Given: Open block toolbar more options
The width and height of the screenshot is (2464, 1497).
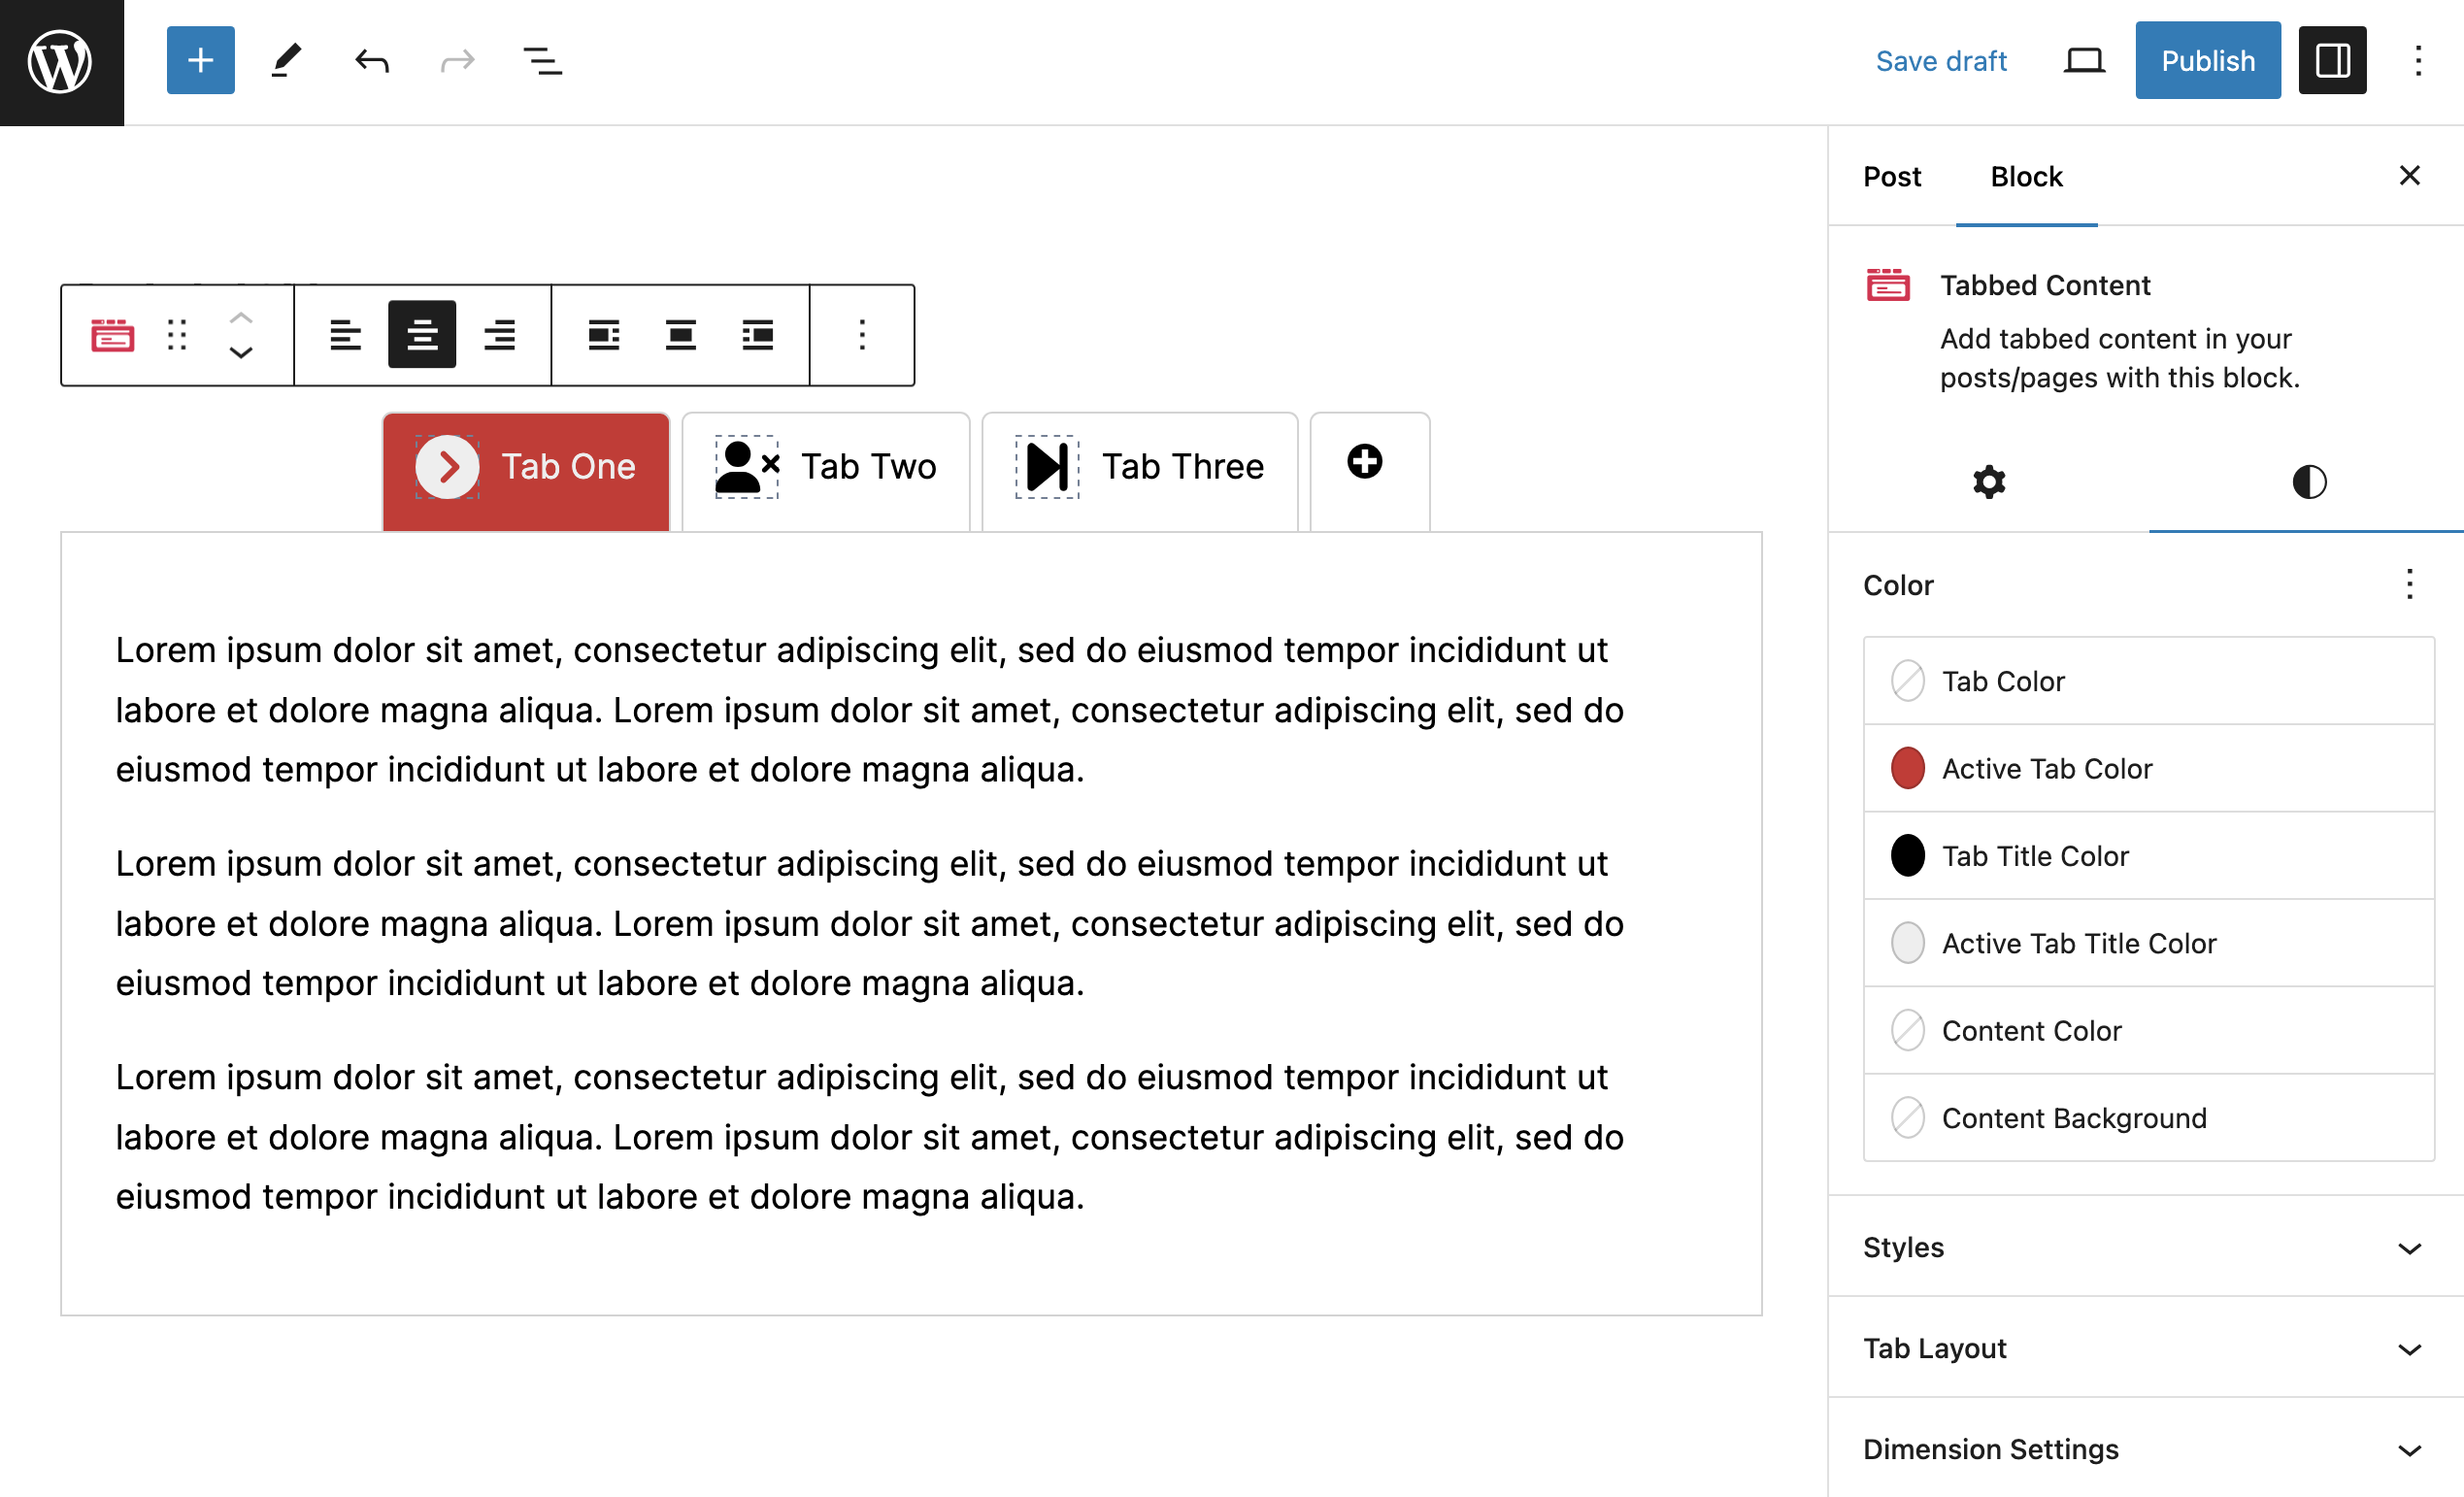Looking at the screenshot, I should [x=862, y=335].
